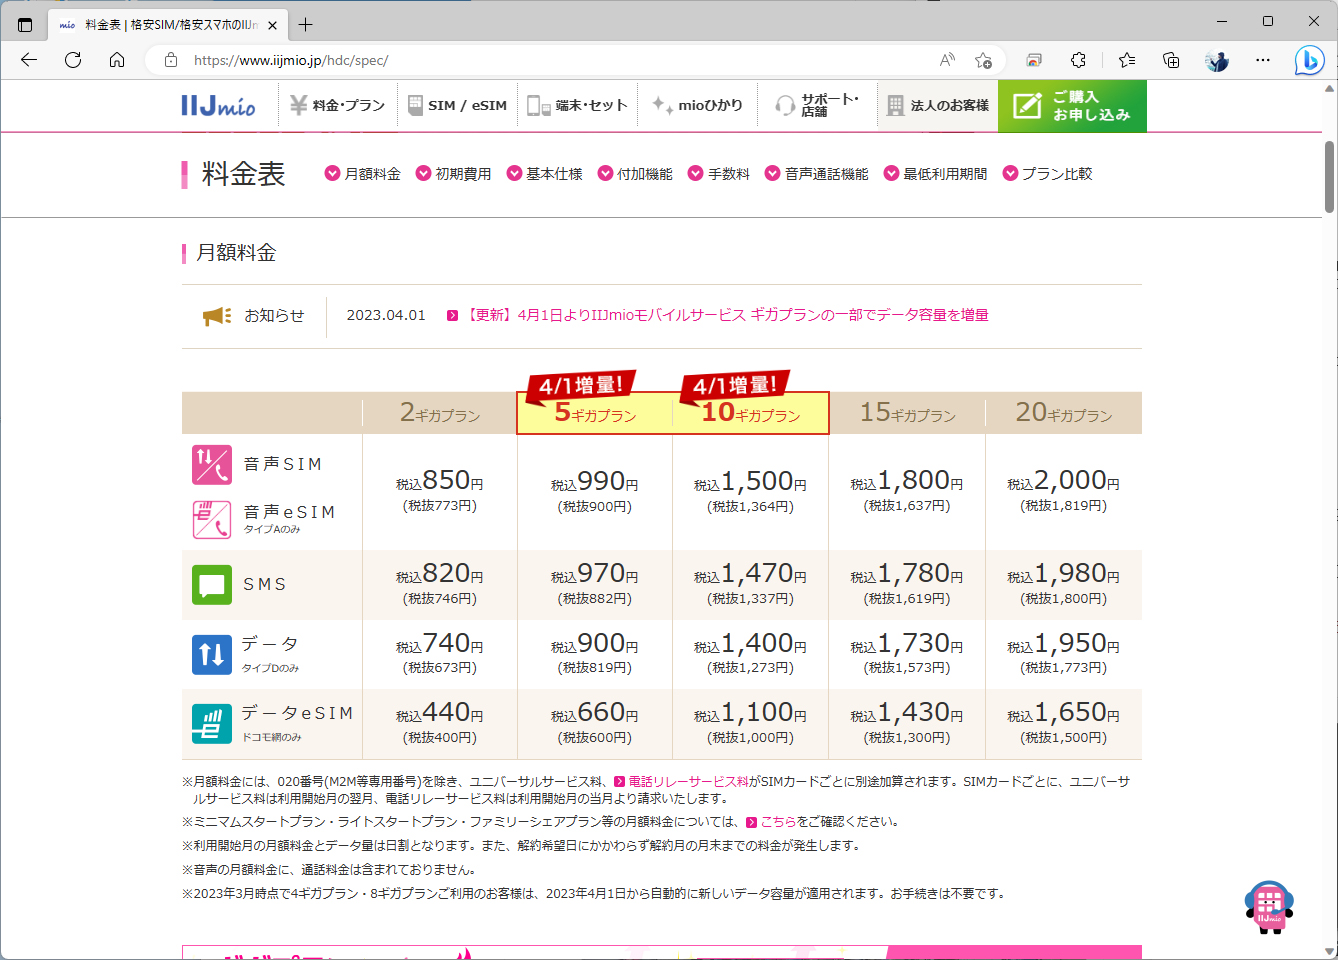
Task: Add this page to favorites
Action: coord(984,60)
